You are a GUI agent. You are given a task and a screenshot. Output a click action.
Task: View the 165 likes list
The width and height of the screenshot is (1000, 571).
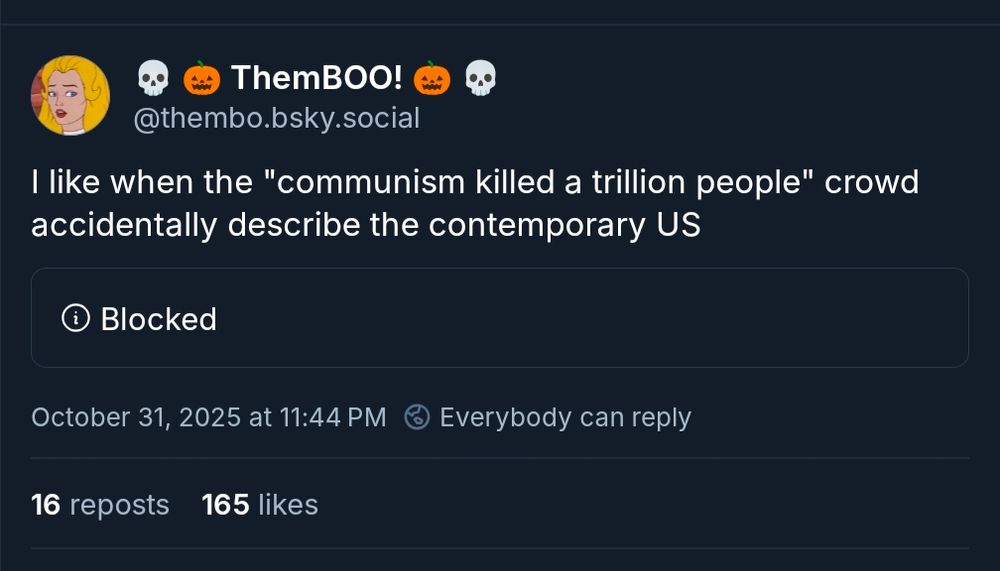pos(260,505)
